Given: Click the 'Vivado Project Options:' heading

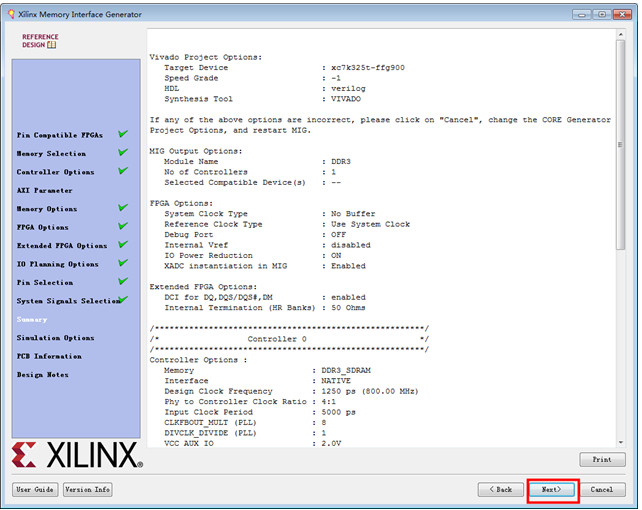Looking at the screenshot, I should [x=206, y=57].
